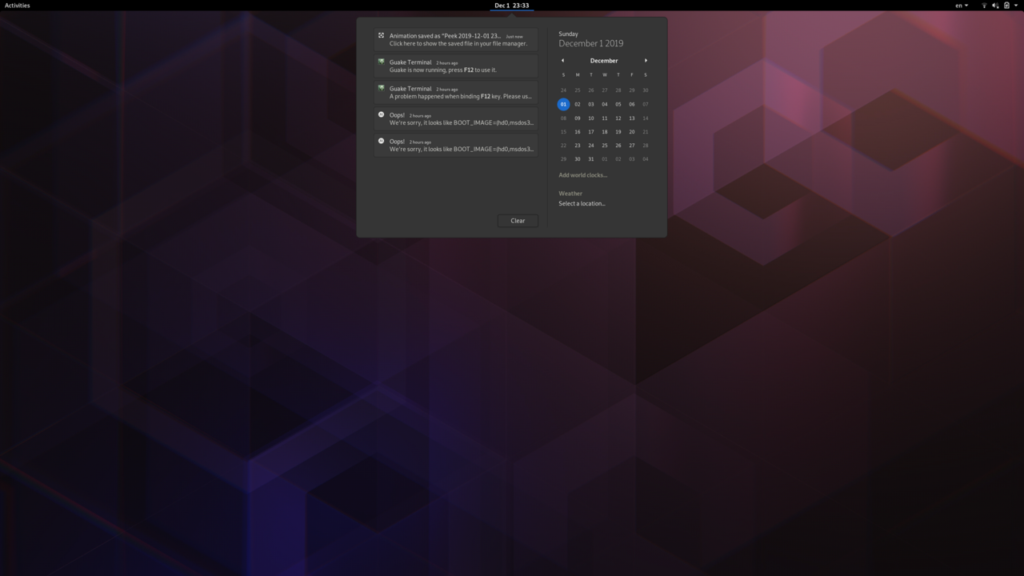The height and width of the screenshot is (576, 1024).
Task: Select day 05 in the calendar
Action: coord(618,104)
